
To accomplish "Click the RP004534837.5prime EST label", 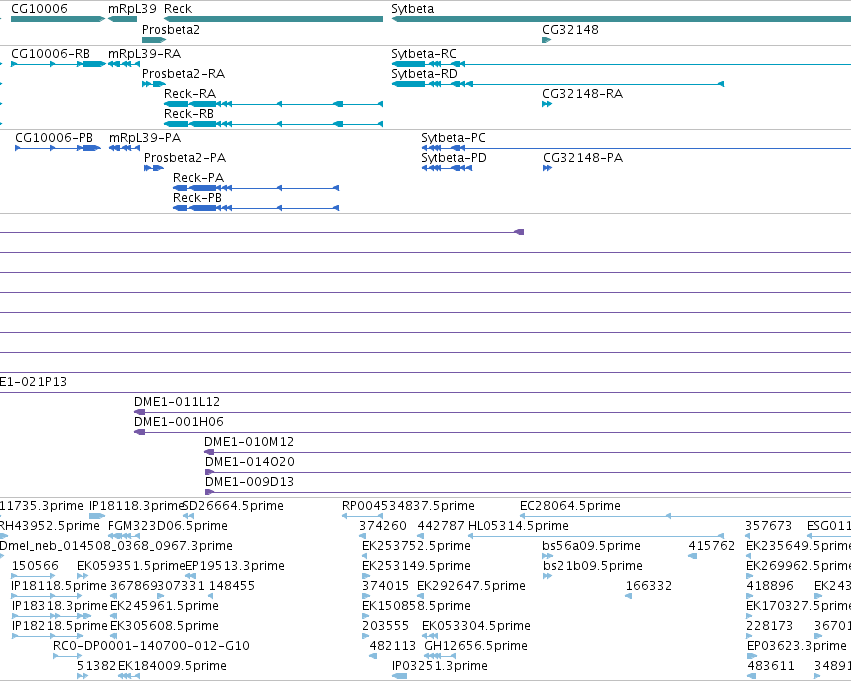I will tap(408, 506).
